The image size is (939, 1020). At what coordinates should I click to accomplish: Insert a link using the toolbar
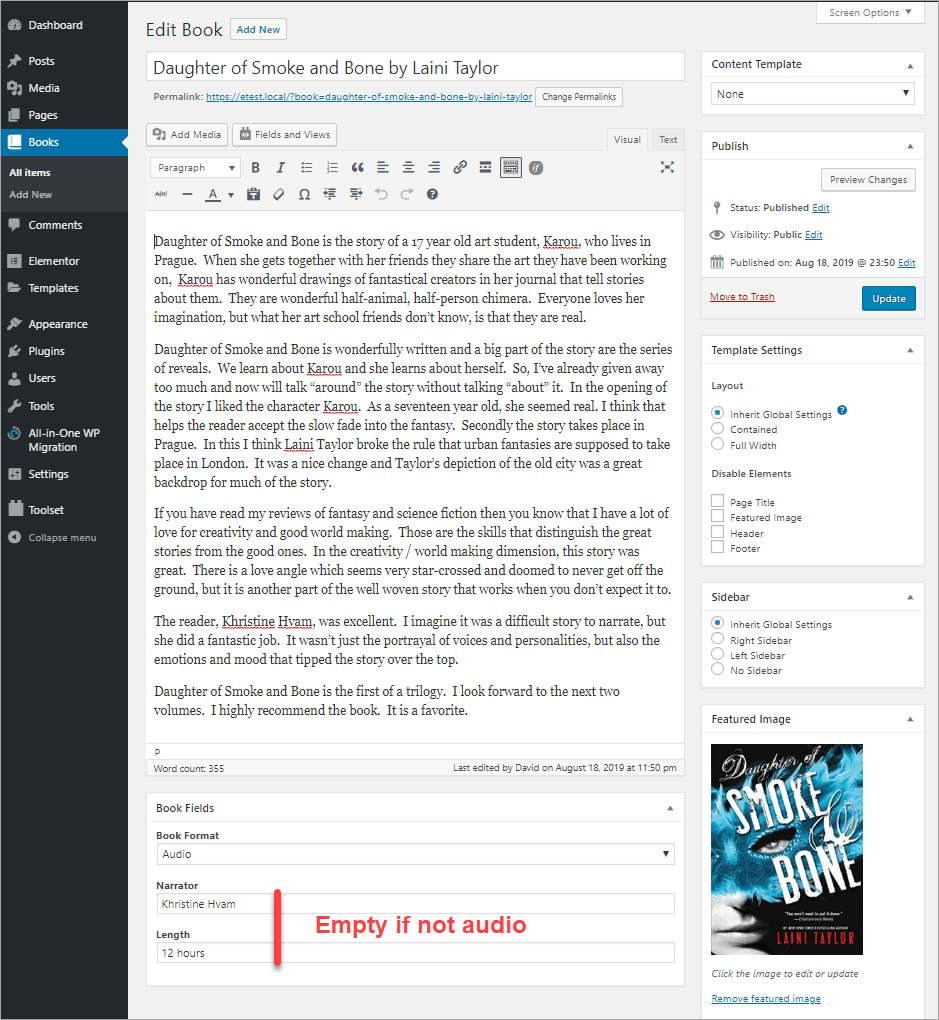[x=459, y=167]
